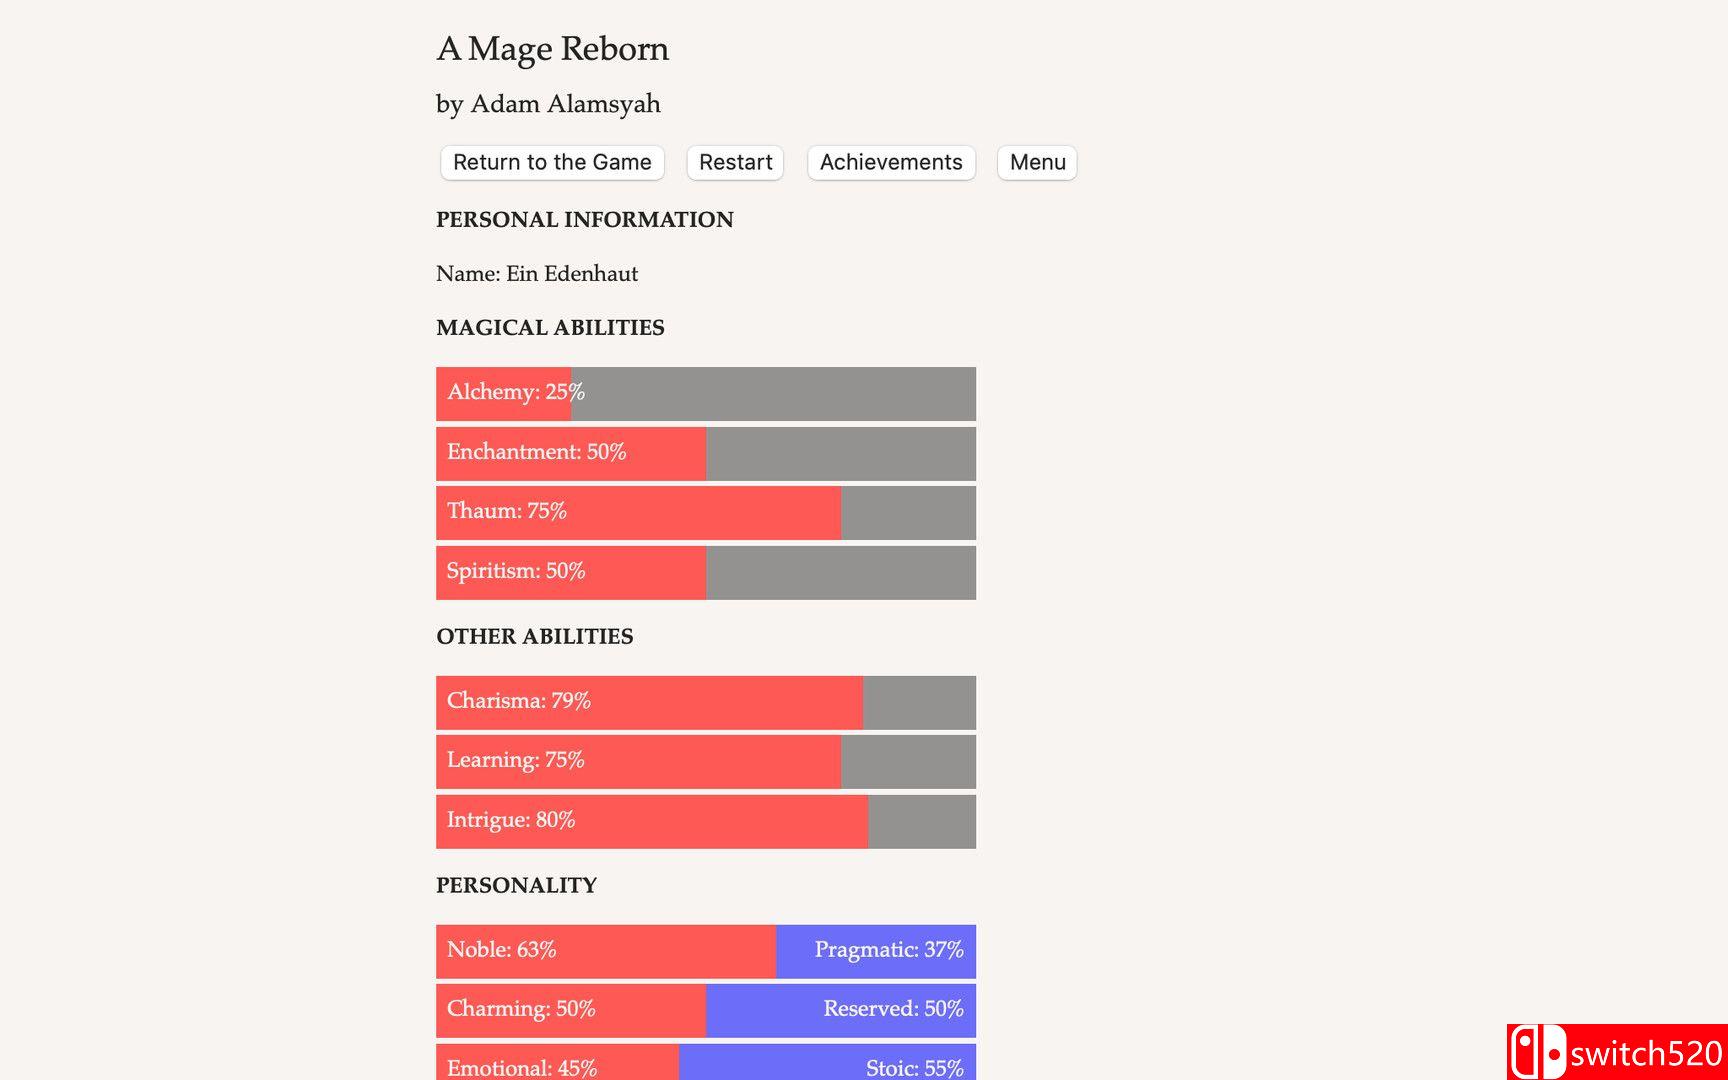Click the Alchemy 25% stat bar
1728x1080 pixels.
click(x=706, y=393)
